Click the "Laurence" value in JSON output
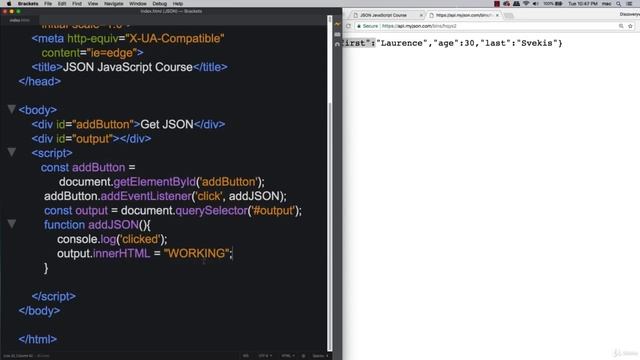640x360 pixels. (403, 43)
